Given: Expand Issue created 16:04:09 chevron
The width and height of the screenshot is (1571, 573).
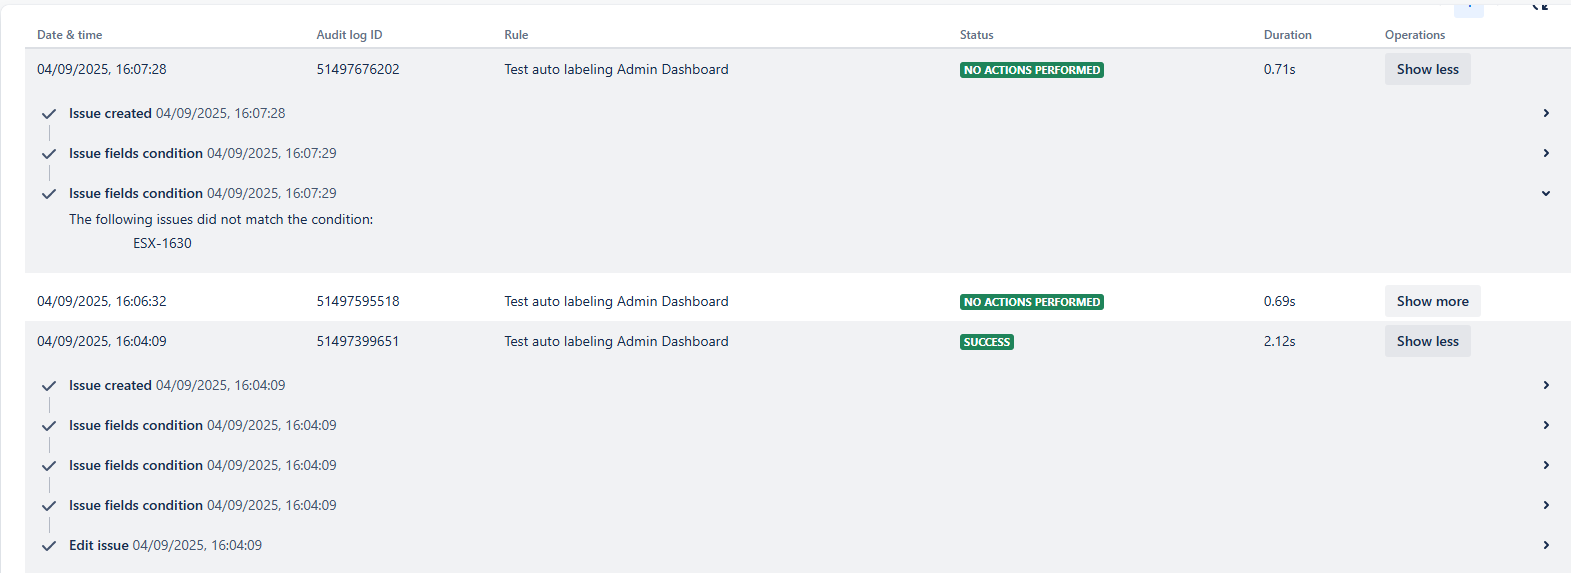Looking at the screenshot, I should tap(1546, 385).
